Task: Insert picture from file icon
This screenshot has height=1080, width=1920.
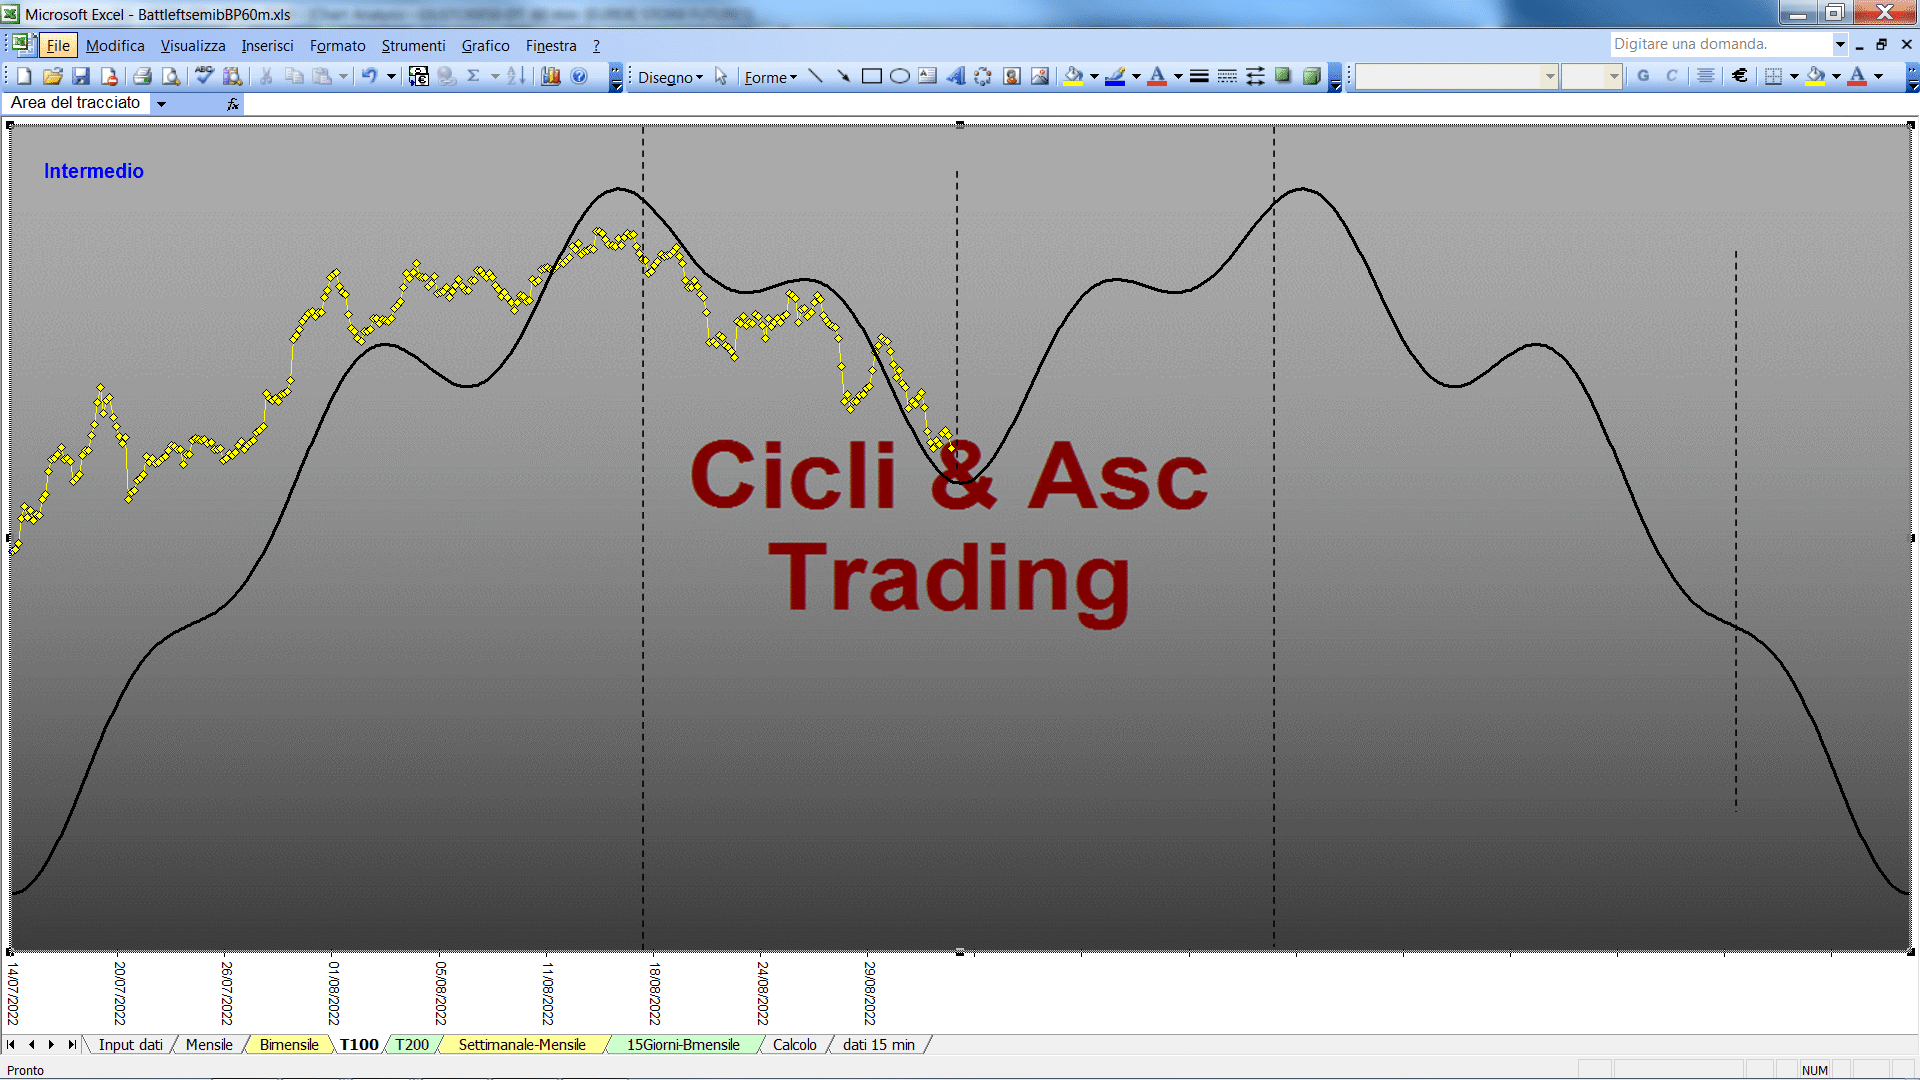Action: coord(1040,76)
